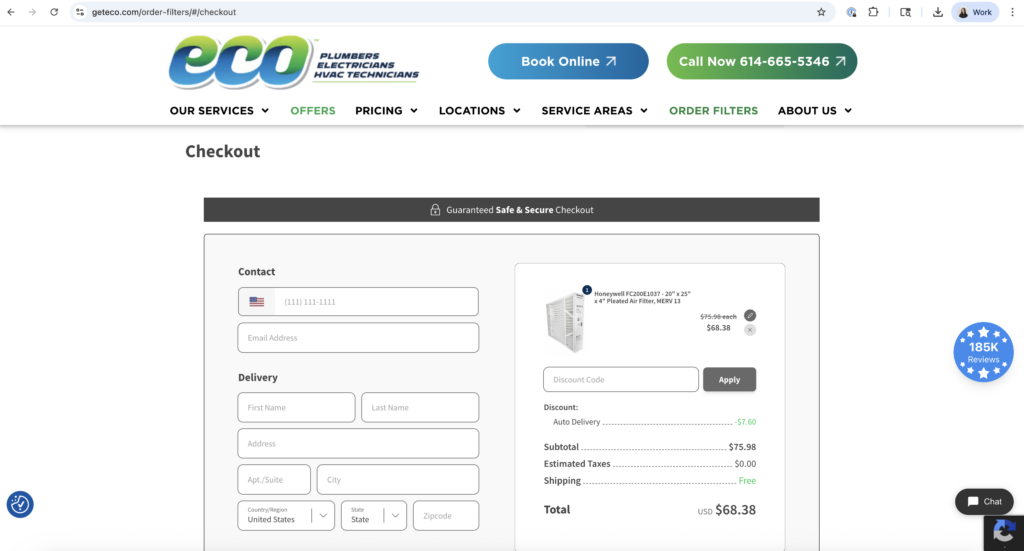
Task: Click the browser forward arrow
Action: pos(32,12)
